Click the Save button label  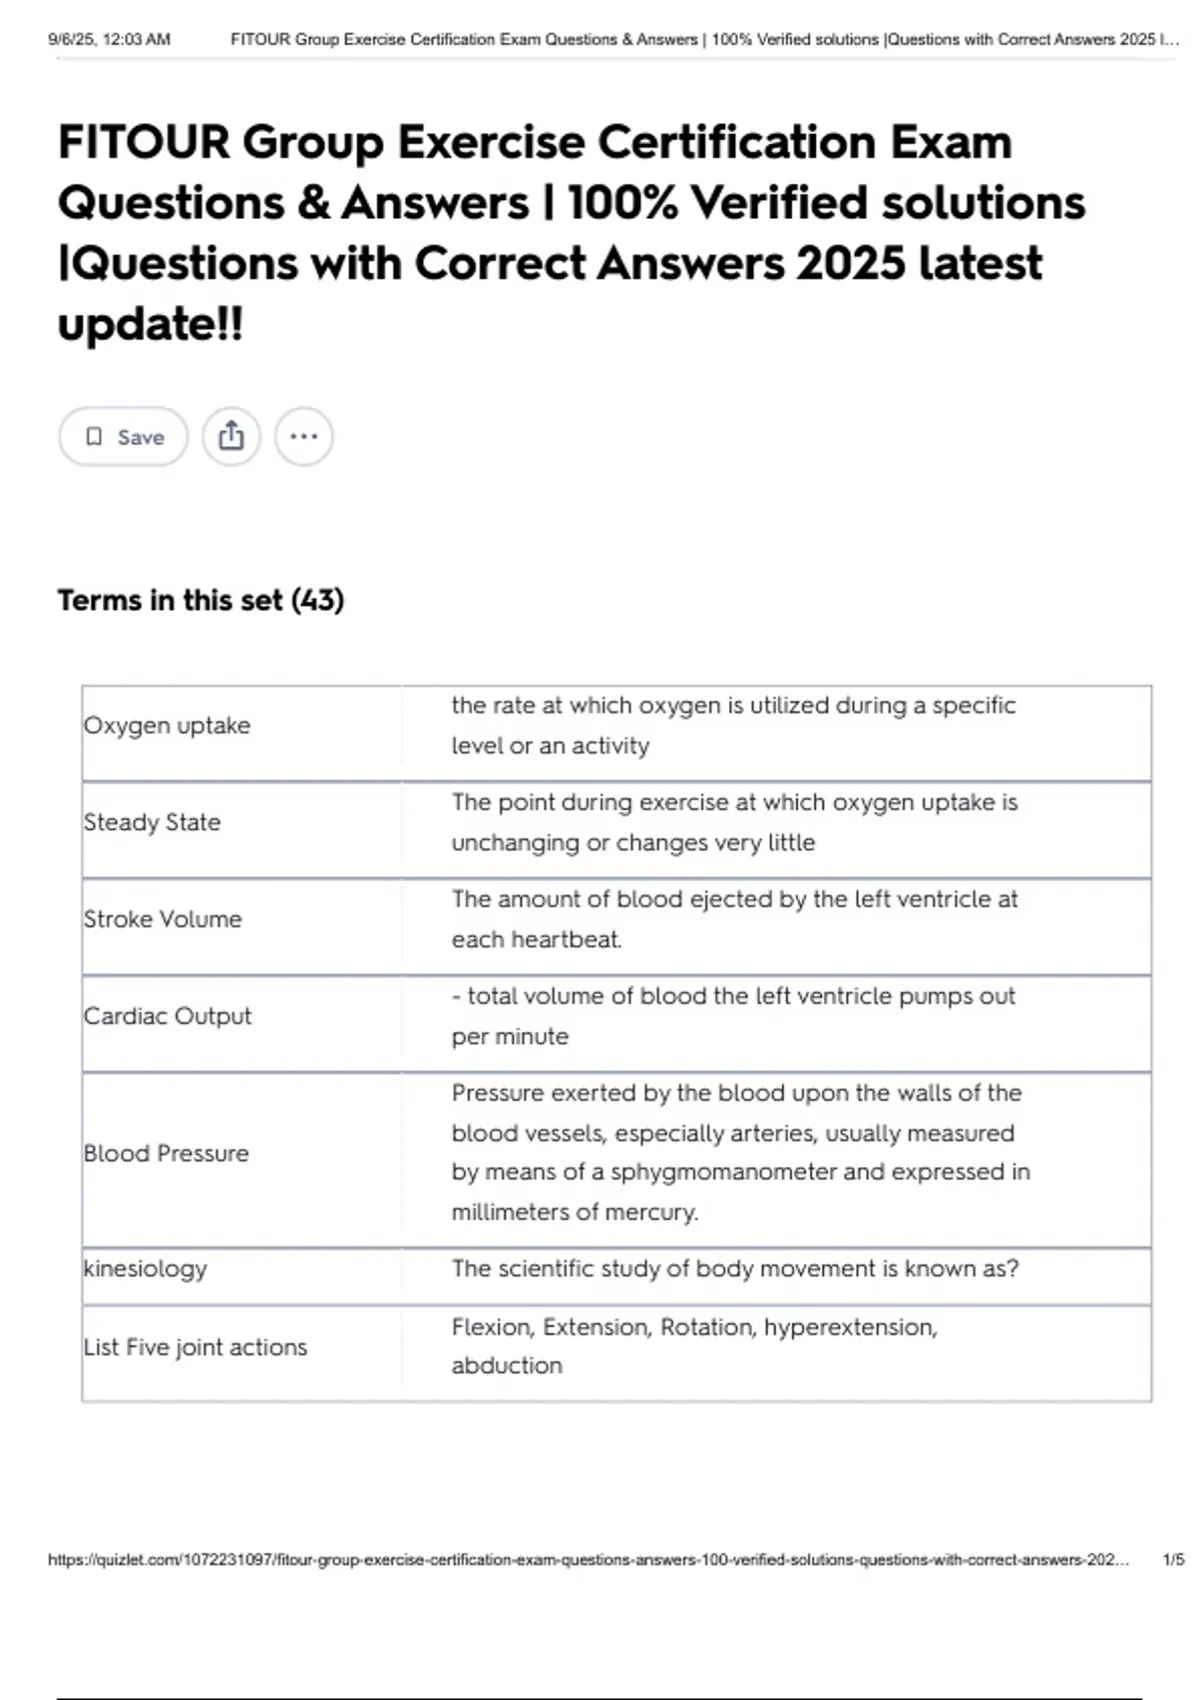pos(141,437)
